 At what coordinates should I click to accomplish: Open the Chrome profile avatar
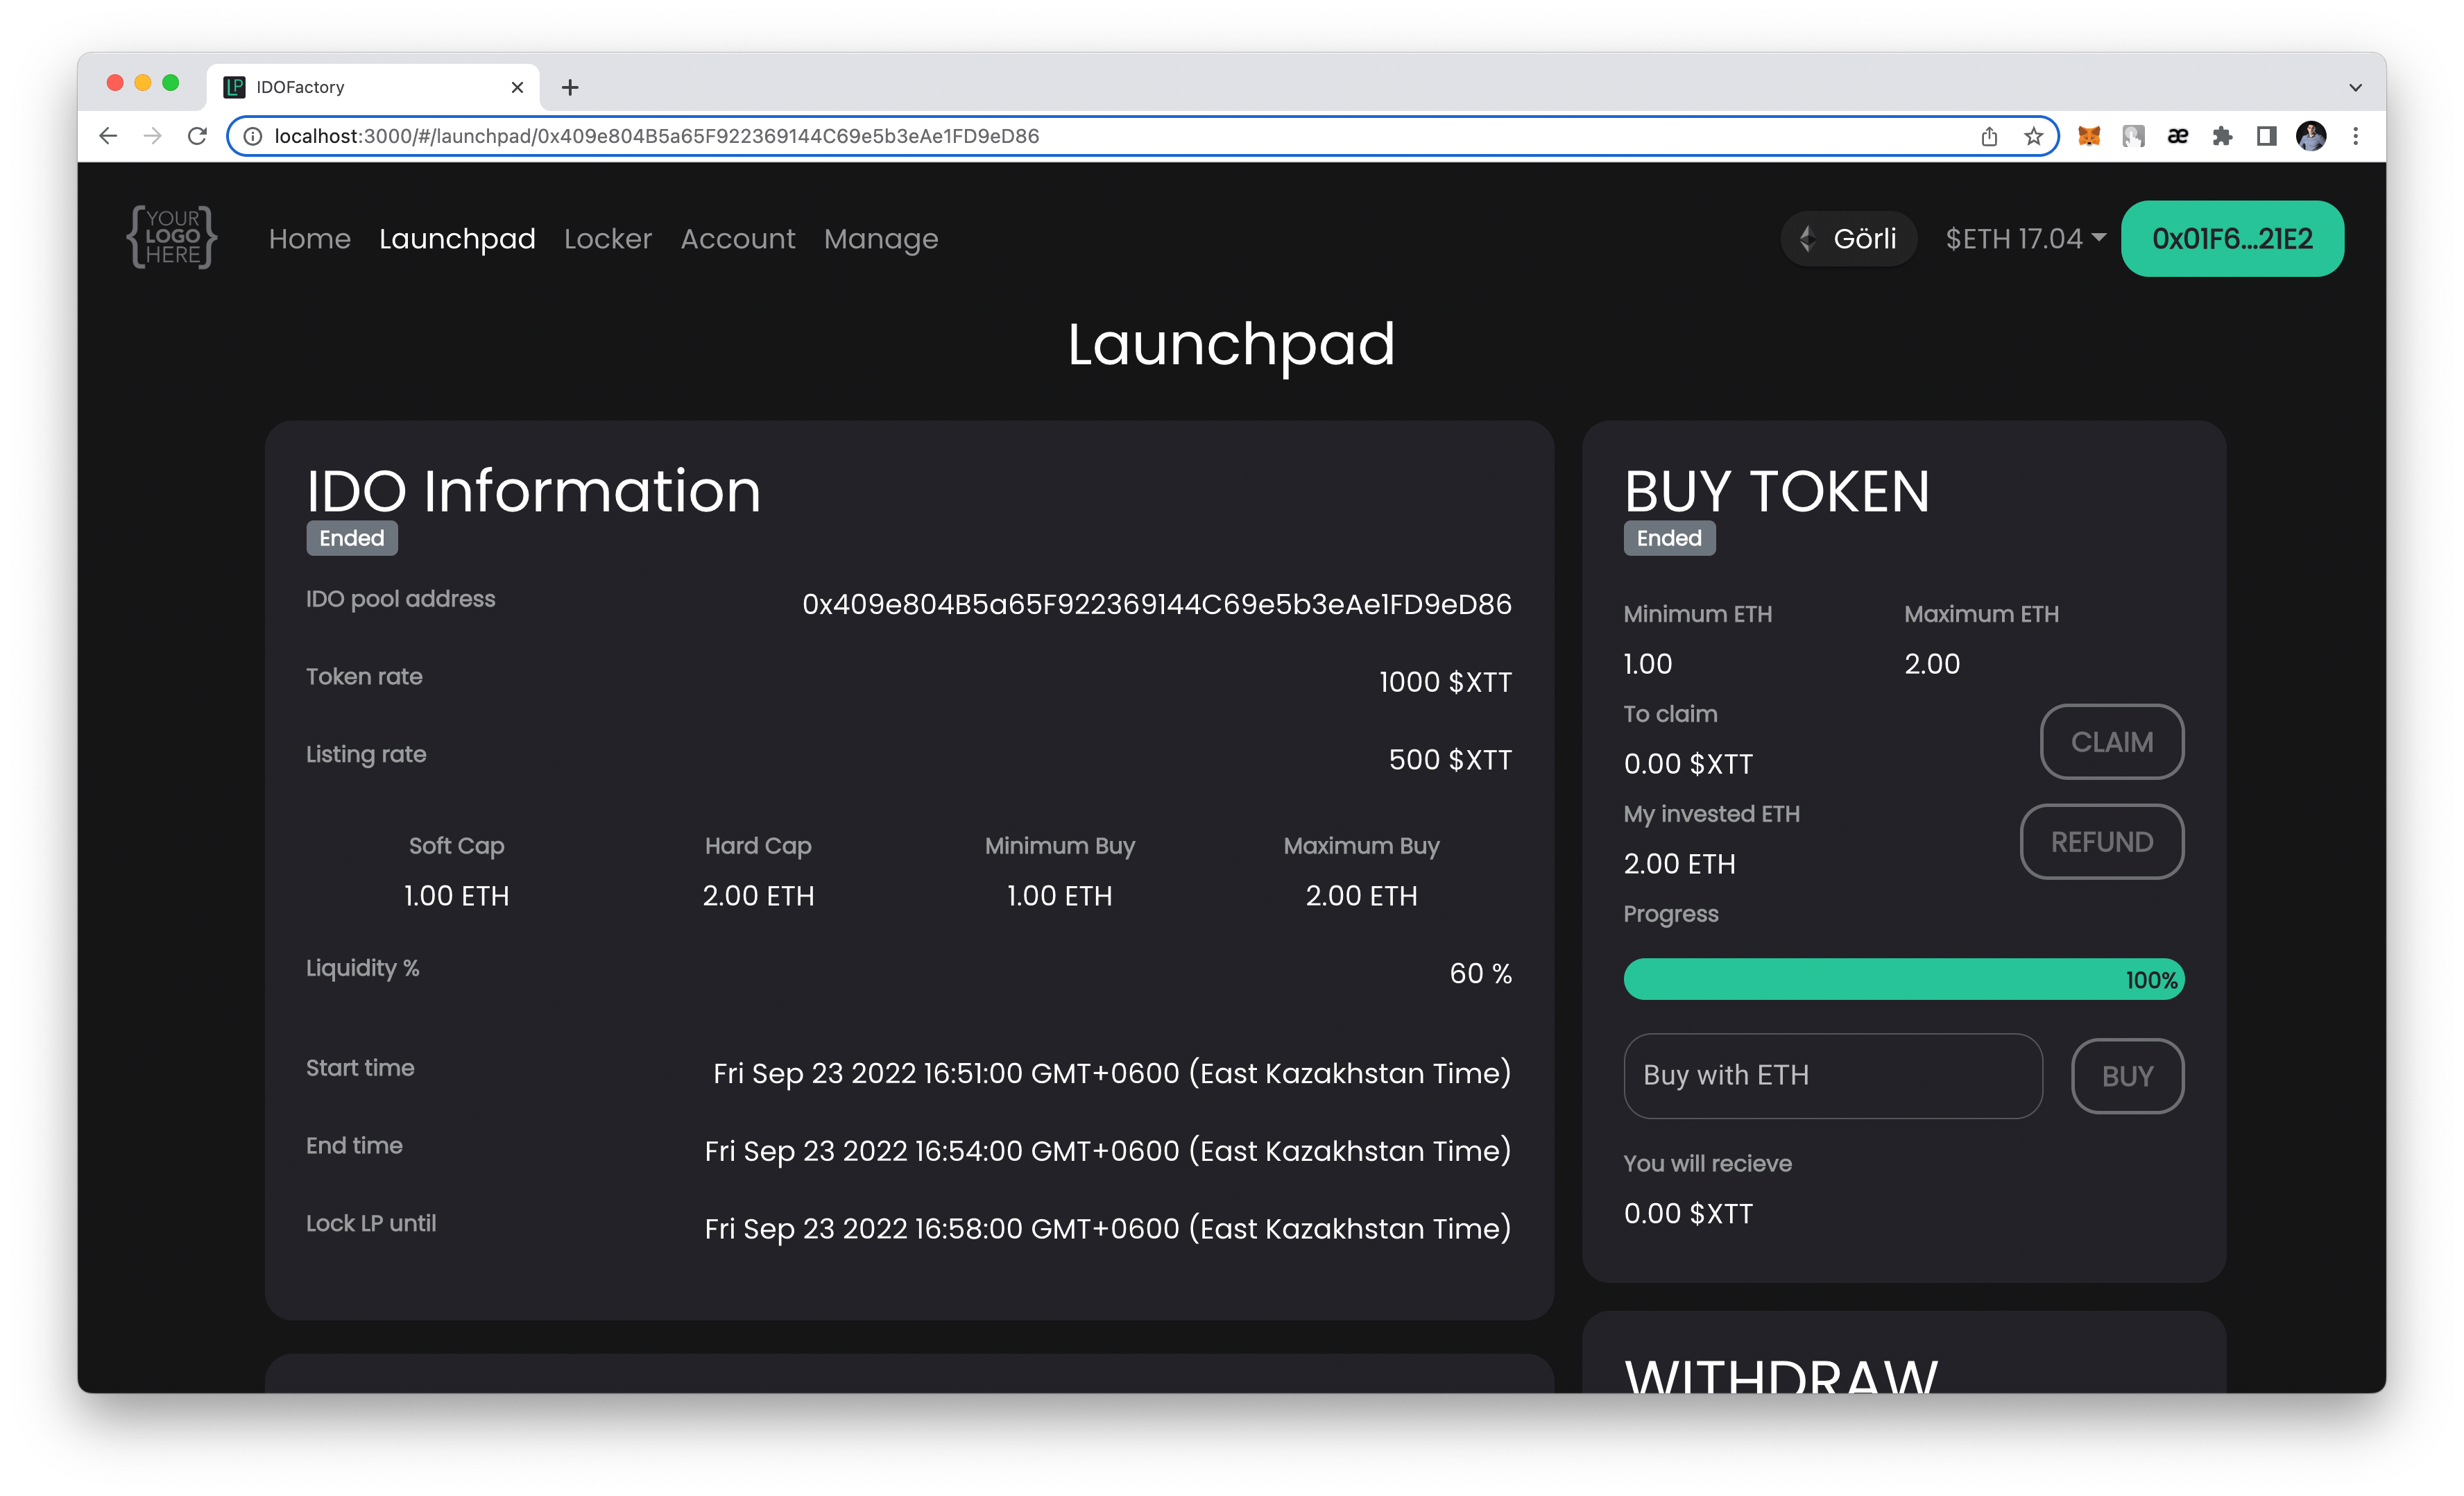[2311, 136]
